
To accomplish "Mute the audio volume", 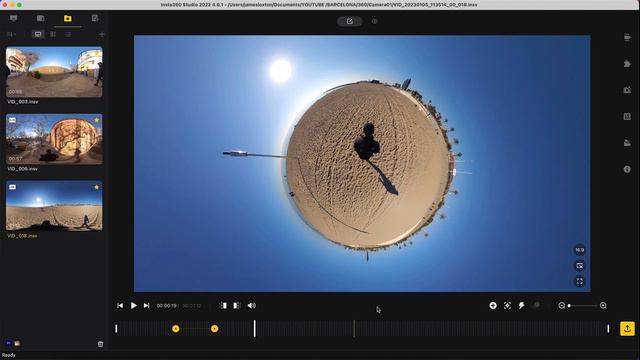I will (x=251, y=305).
